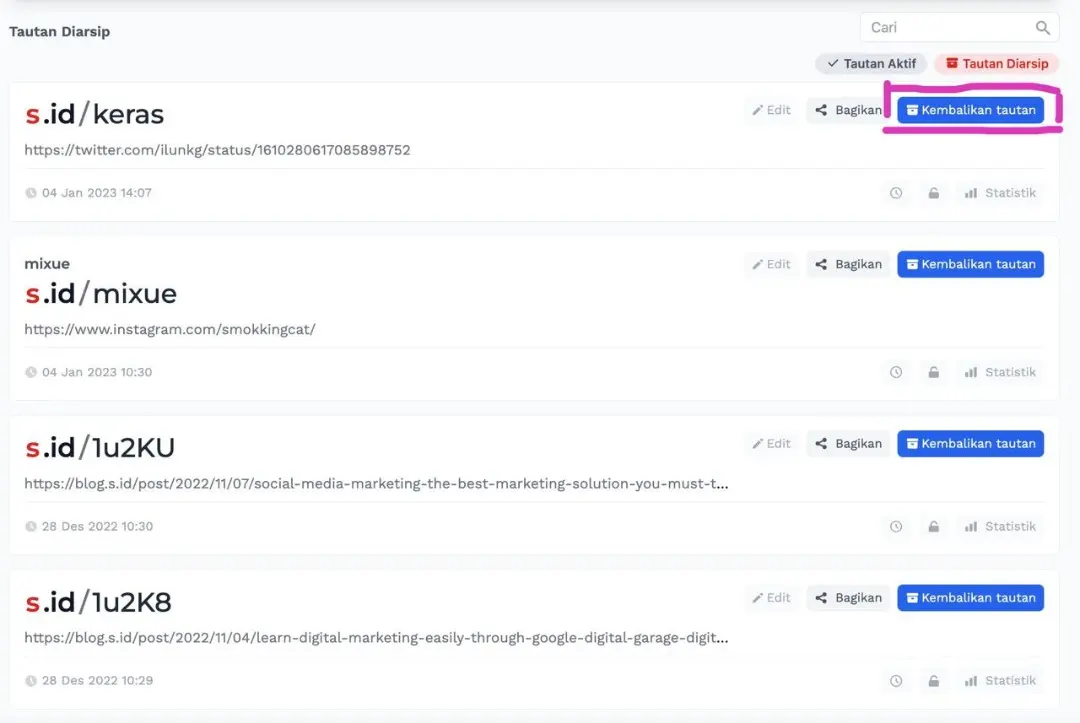Viewport: 1080px width, 723px height.
Task: Open Statistik for s.id/1u2KU link
Action: [x=1000, y=526]
